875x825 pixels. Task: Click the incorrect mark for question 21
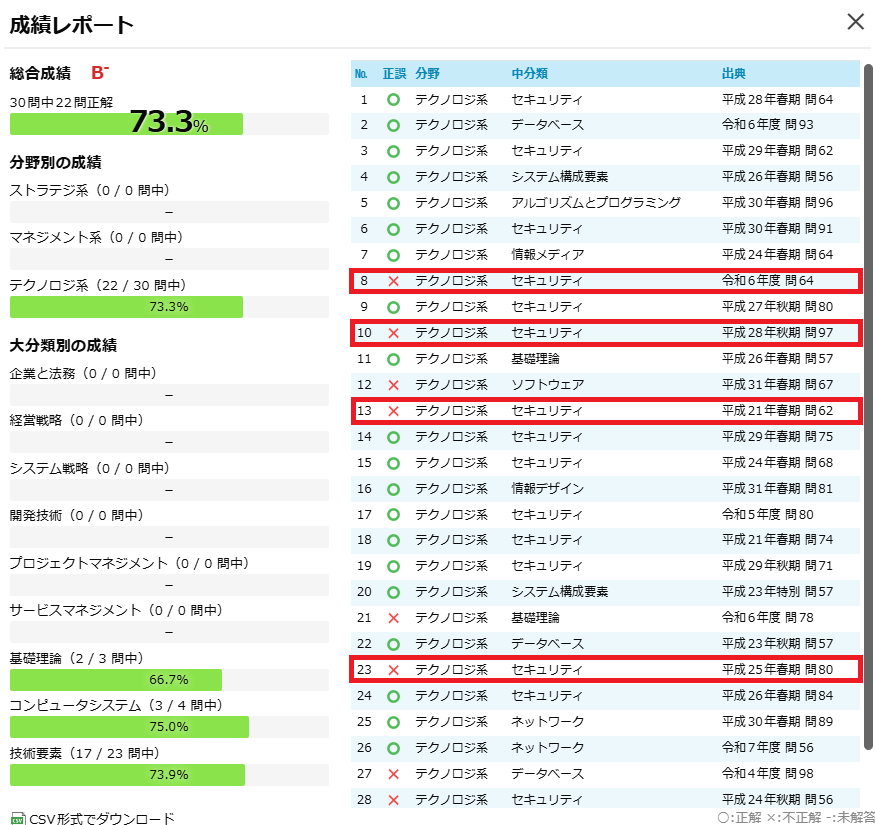[x=395, y=617]
